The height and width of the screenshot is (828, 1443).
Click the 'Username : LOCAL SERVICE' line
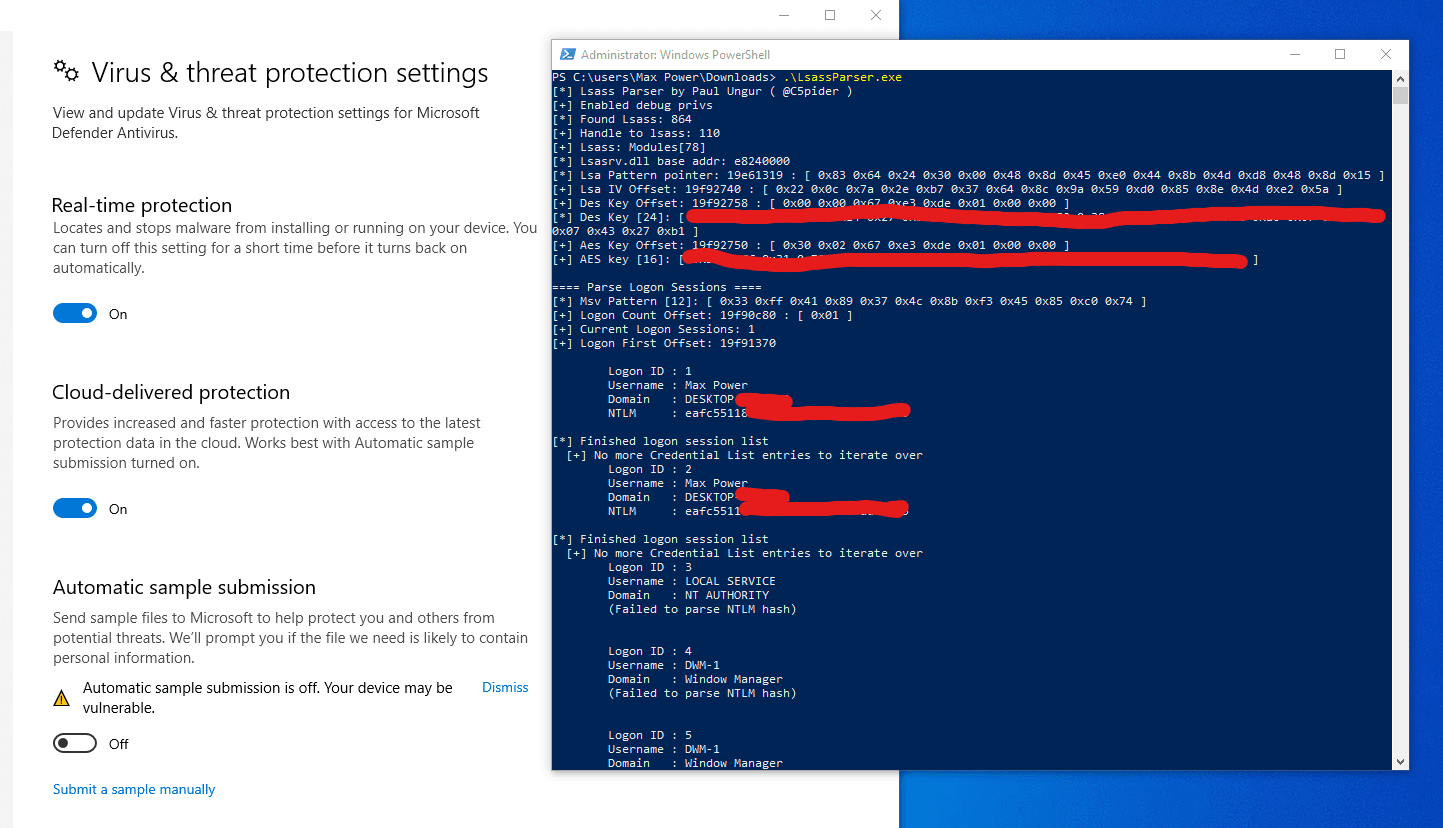pyautogui.click(x=692, y=581)
